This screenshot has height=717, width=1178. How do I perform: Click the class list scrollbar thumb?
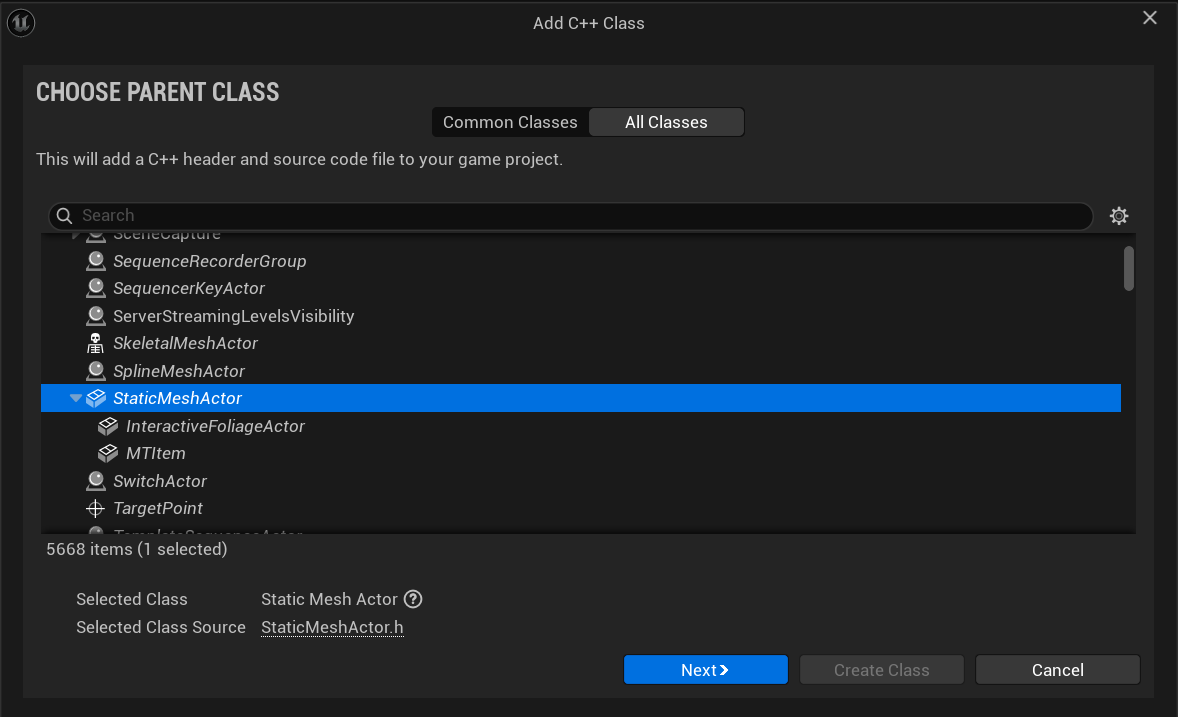tap(1128, 268)
